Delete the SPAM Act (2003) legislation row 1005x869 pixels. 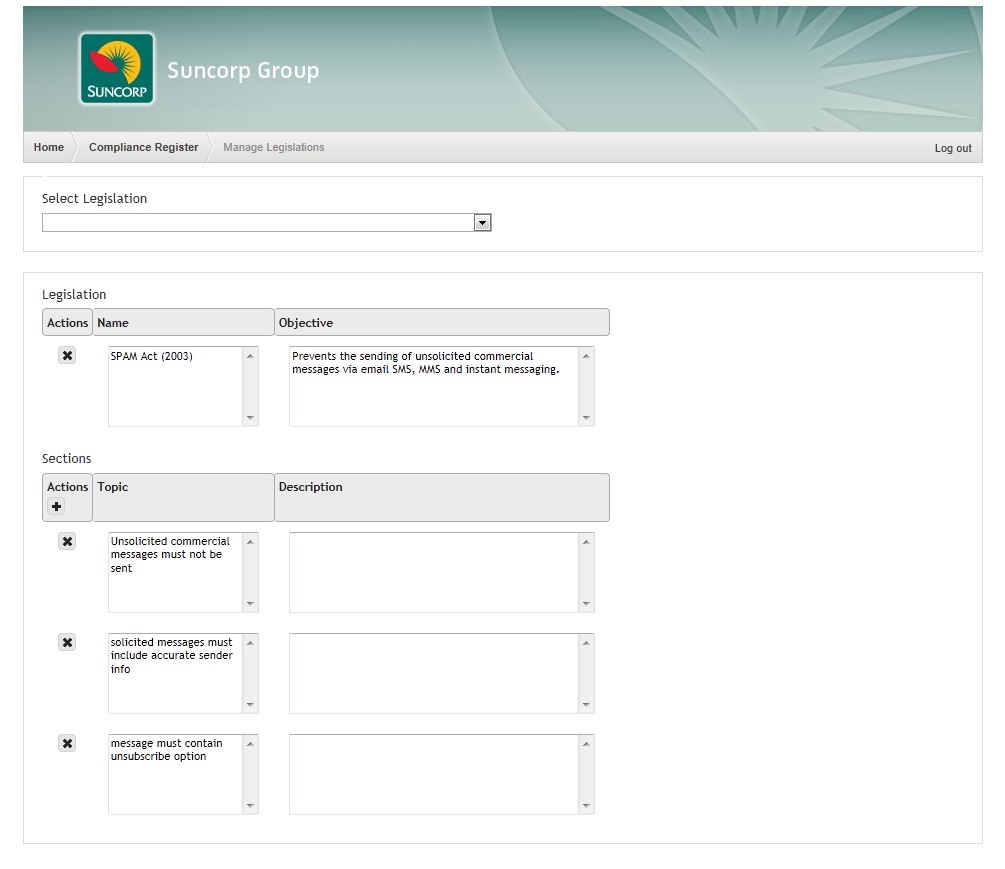pos(67,355)
